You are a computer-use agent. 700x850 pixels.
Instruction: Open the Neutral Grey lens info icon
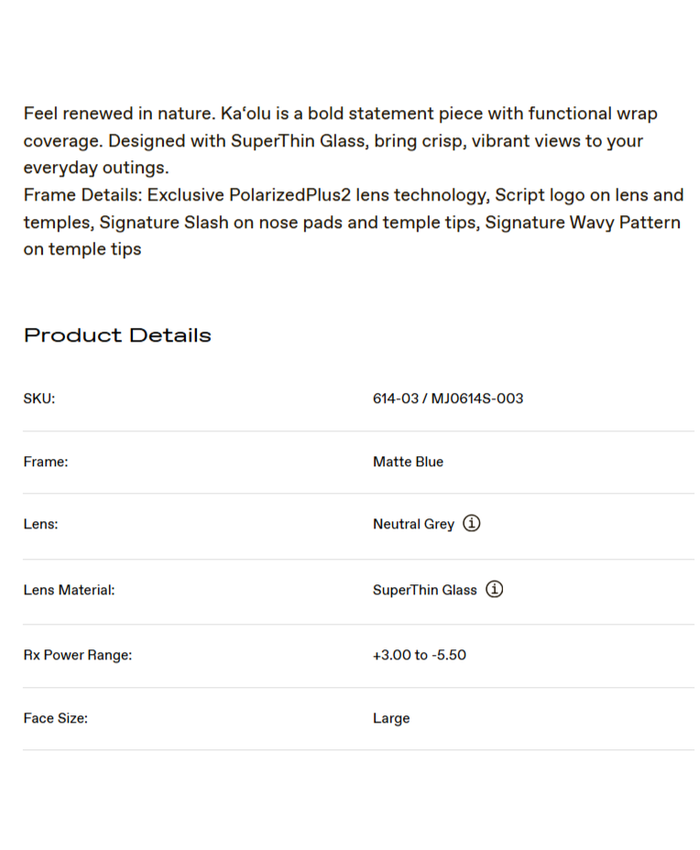tap(472, 524)
